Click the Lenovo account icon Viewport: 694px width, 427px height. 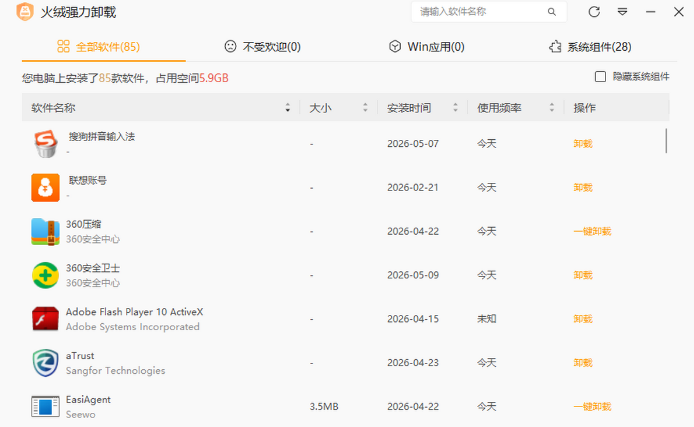46,188
